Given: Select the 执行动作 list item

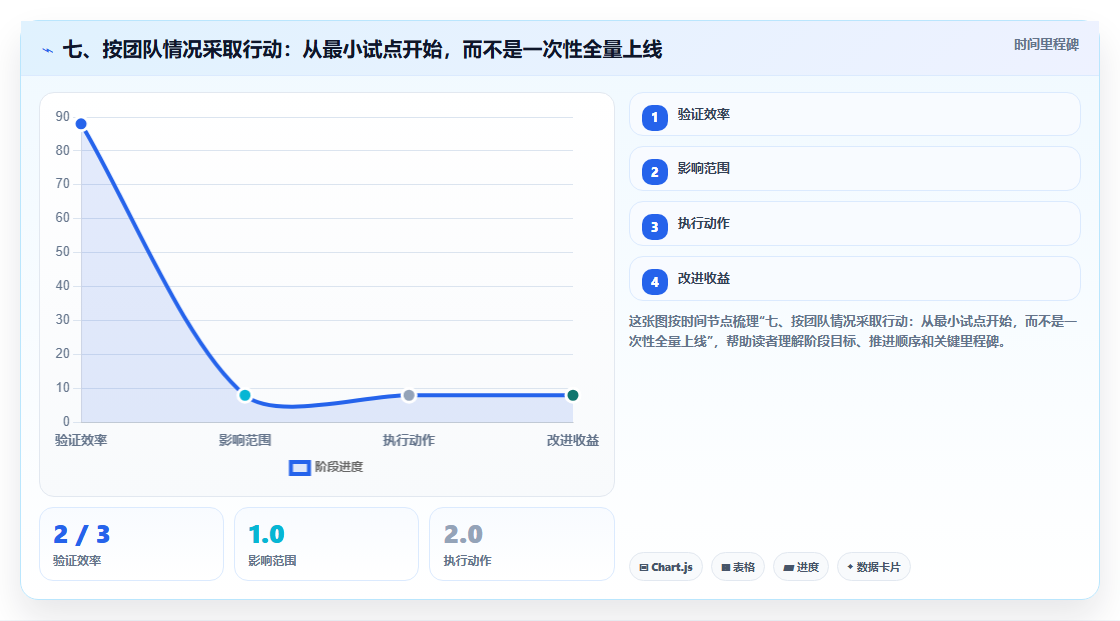Looking at the screenshot, I should tap(854, 224).
